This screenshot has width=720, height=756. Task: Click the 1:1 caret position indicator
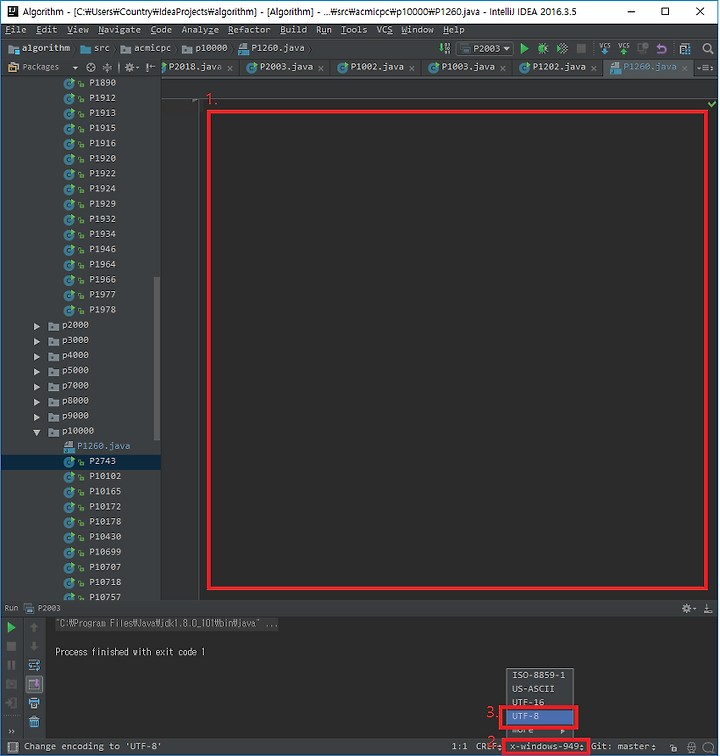point(460,747)
